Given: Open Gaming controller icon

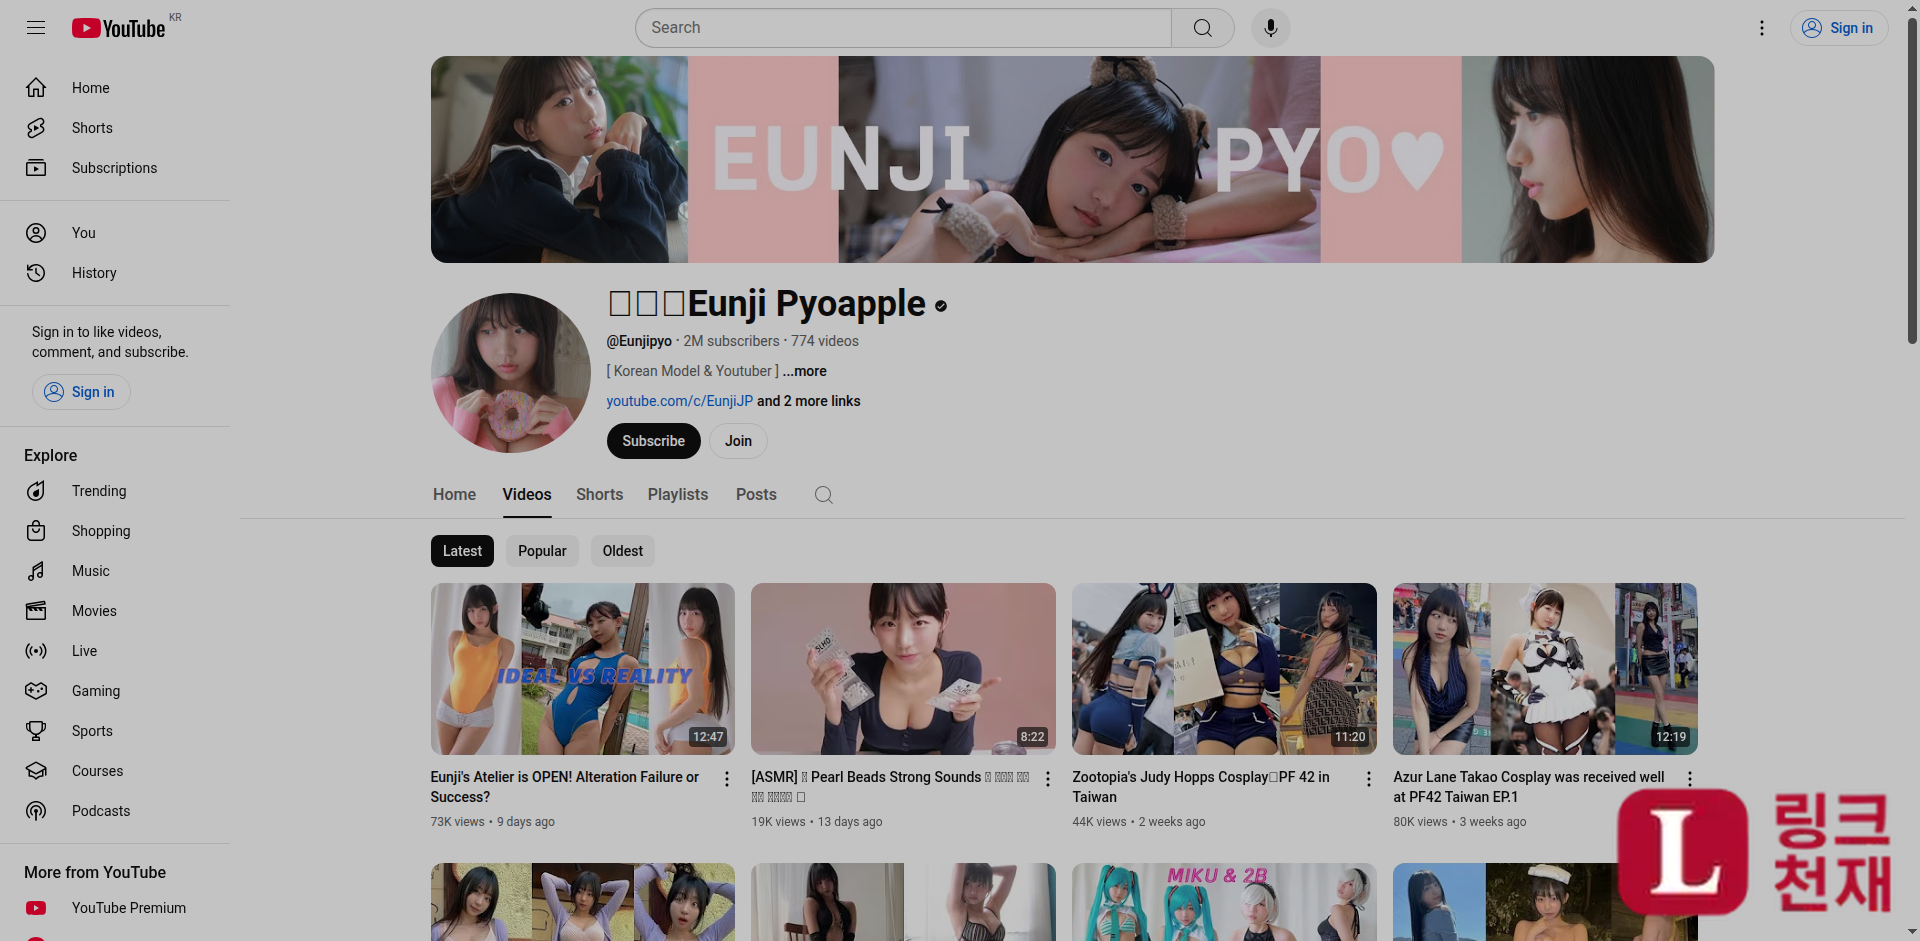Looking at the screenshot, I should click(36, 691).
